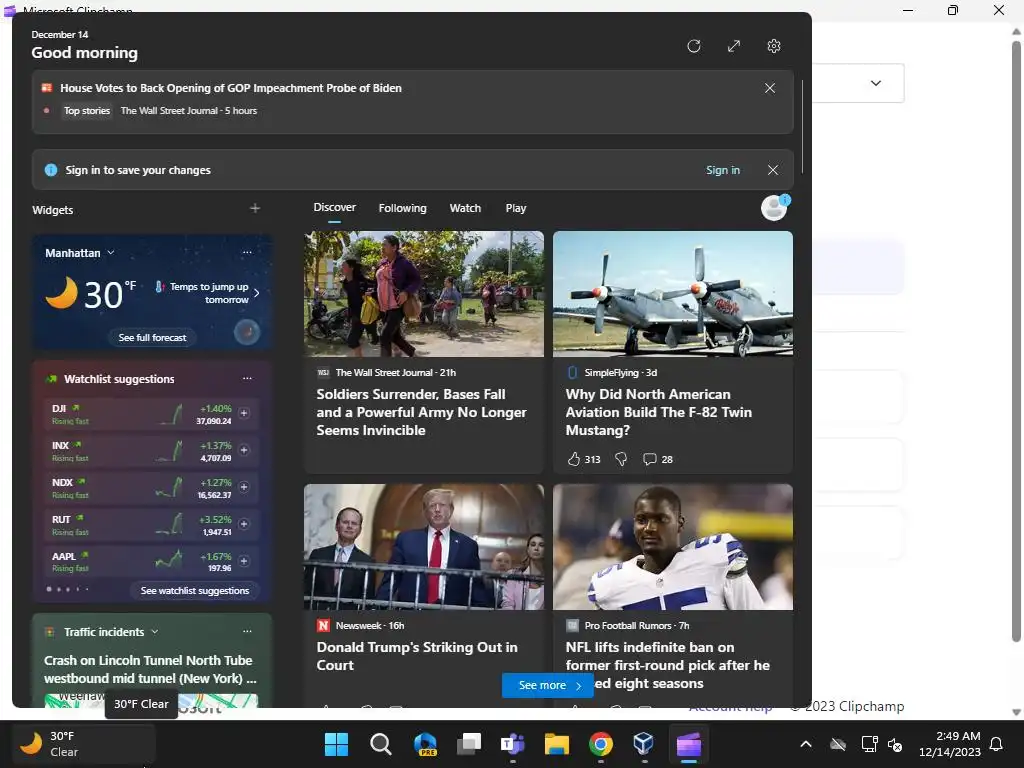Switch to the Play tab

[x=516, y=208]
